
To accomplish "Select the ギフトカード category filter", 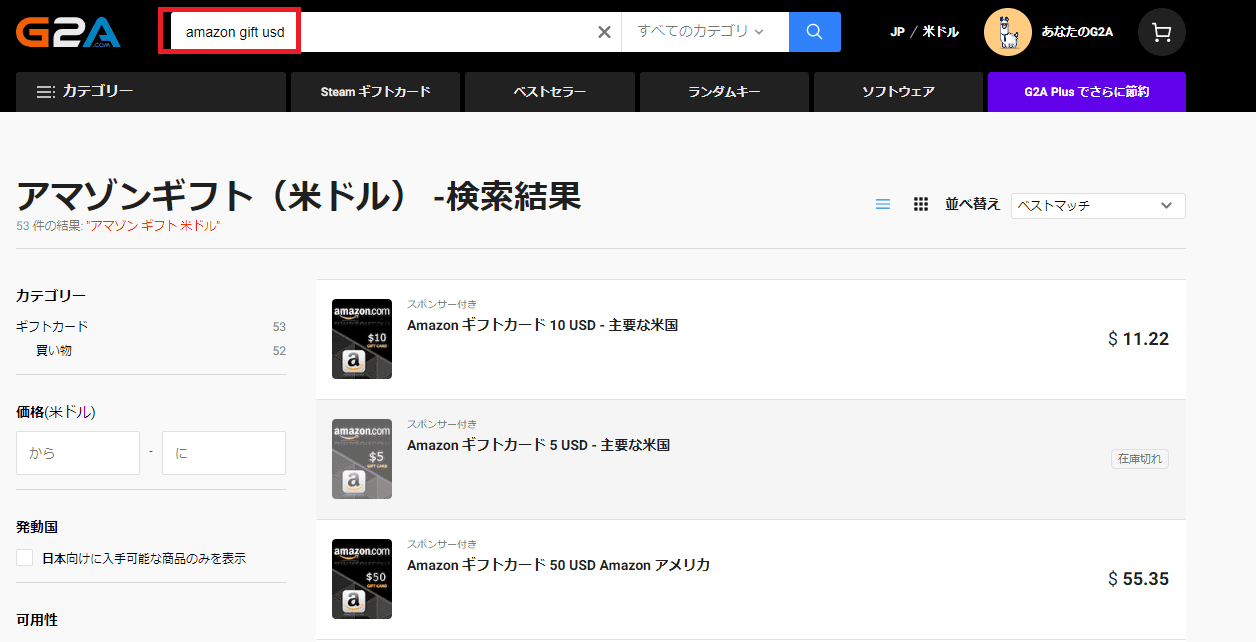I will (52, 326).
